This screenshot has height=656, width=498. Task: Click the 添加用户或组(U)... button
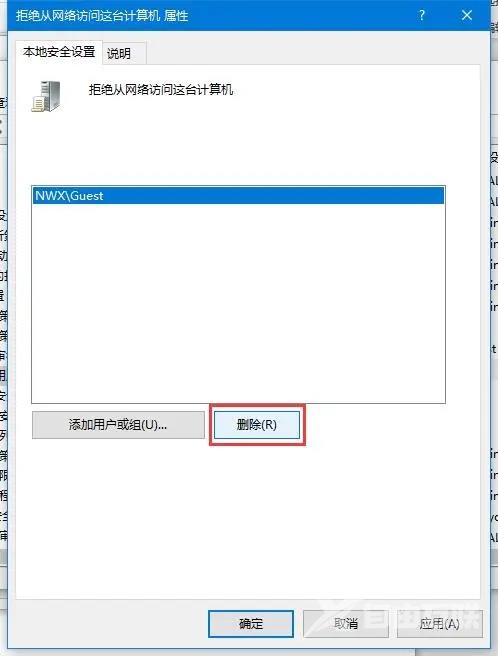coord(118,425)
